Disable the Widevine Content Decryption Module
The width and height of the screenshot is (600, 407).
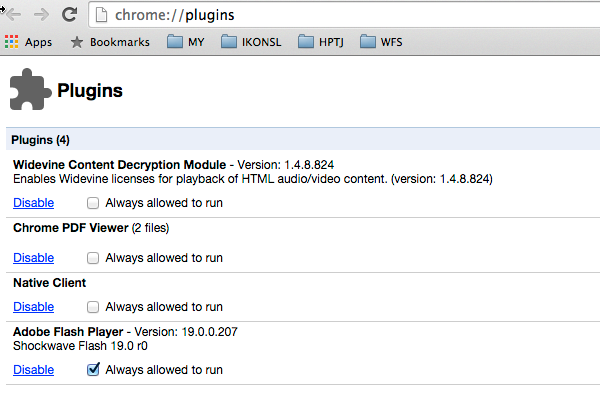coord(33,203)
